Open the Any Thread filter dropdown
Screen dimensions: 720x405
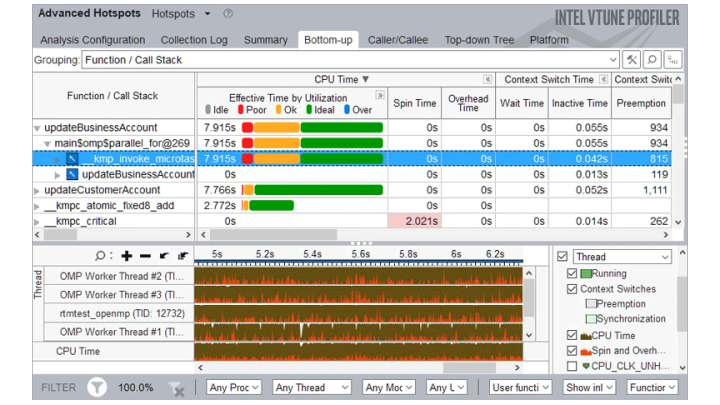click(313, 387)
